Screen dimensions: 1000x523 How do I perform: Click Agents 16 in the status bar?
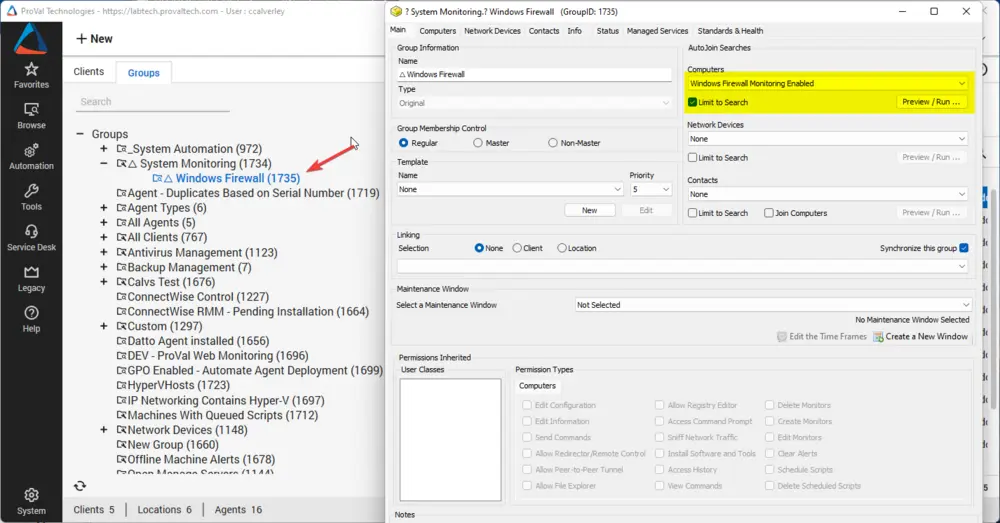pyautogui.click(x=238, y=510)
